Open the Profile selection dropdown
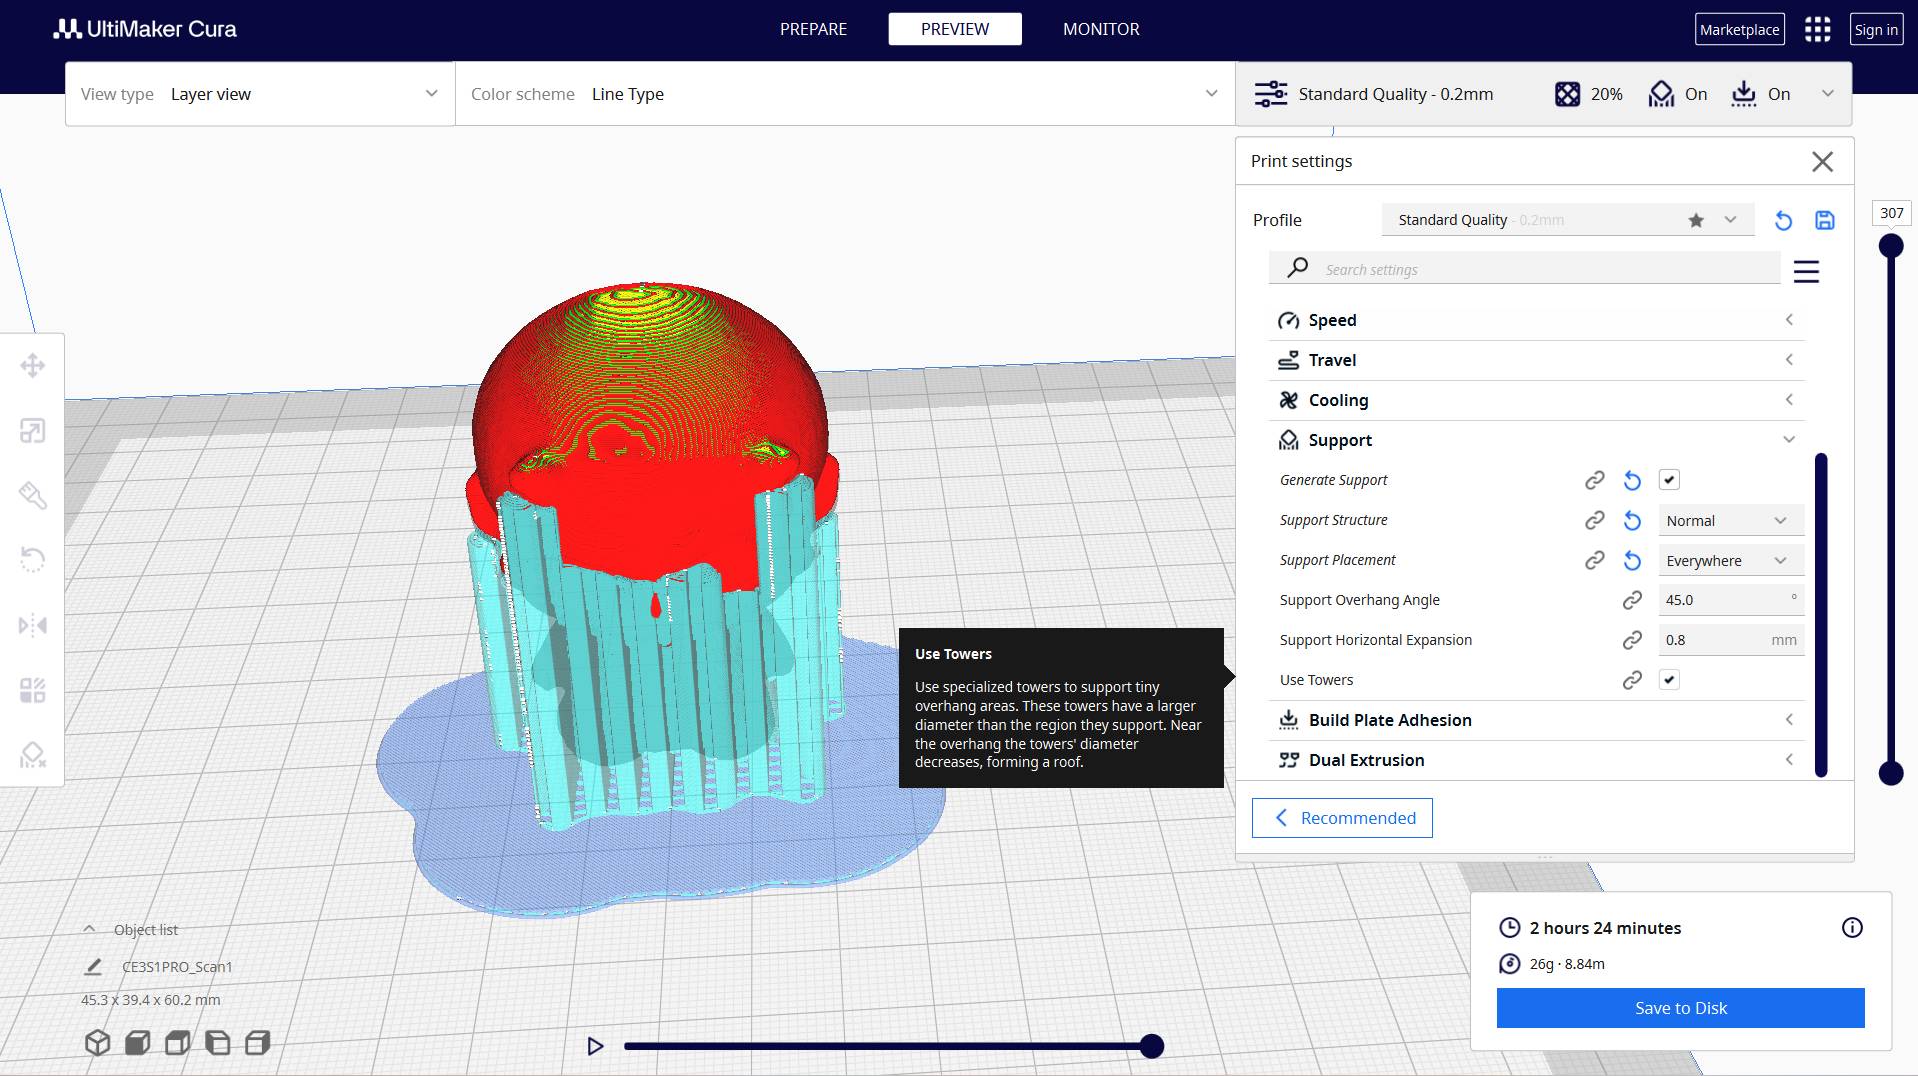The width and height of the screenshot is (1918, 1076). coord(1567,220)
